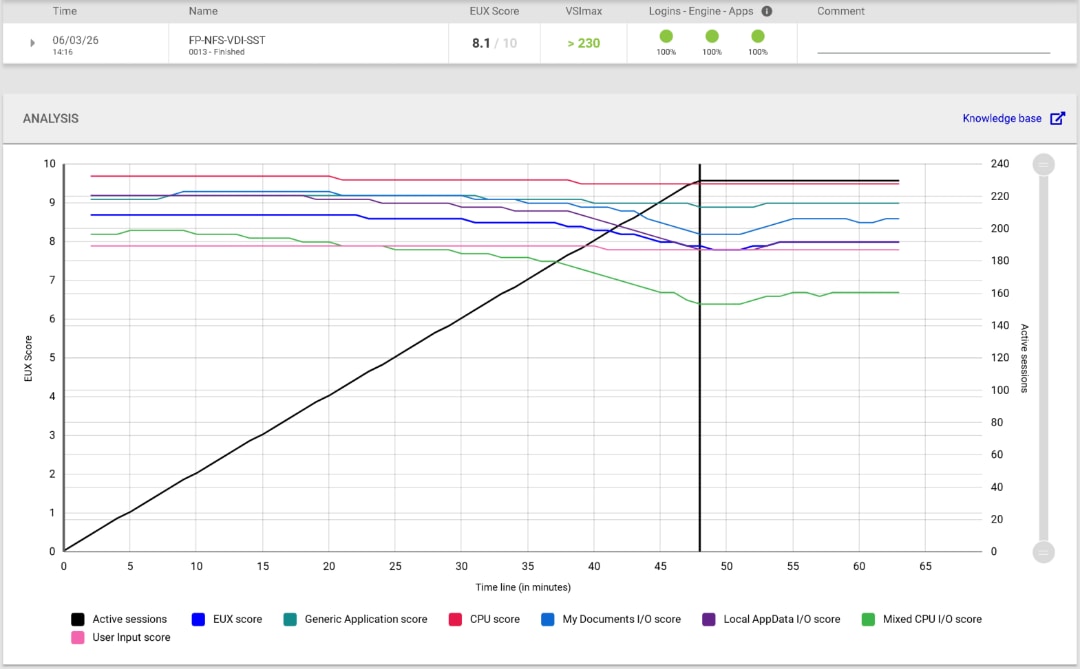Toggle the Active sessions legend entry
1080x669 pixels.
click(119, 619)
